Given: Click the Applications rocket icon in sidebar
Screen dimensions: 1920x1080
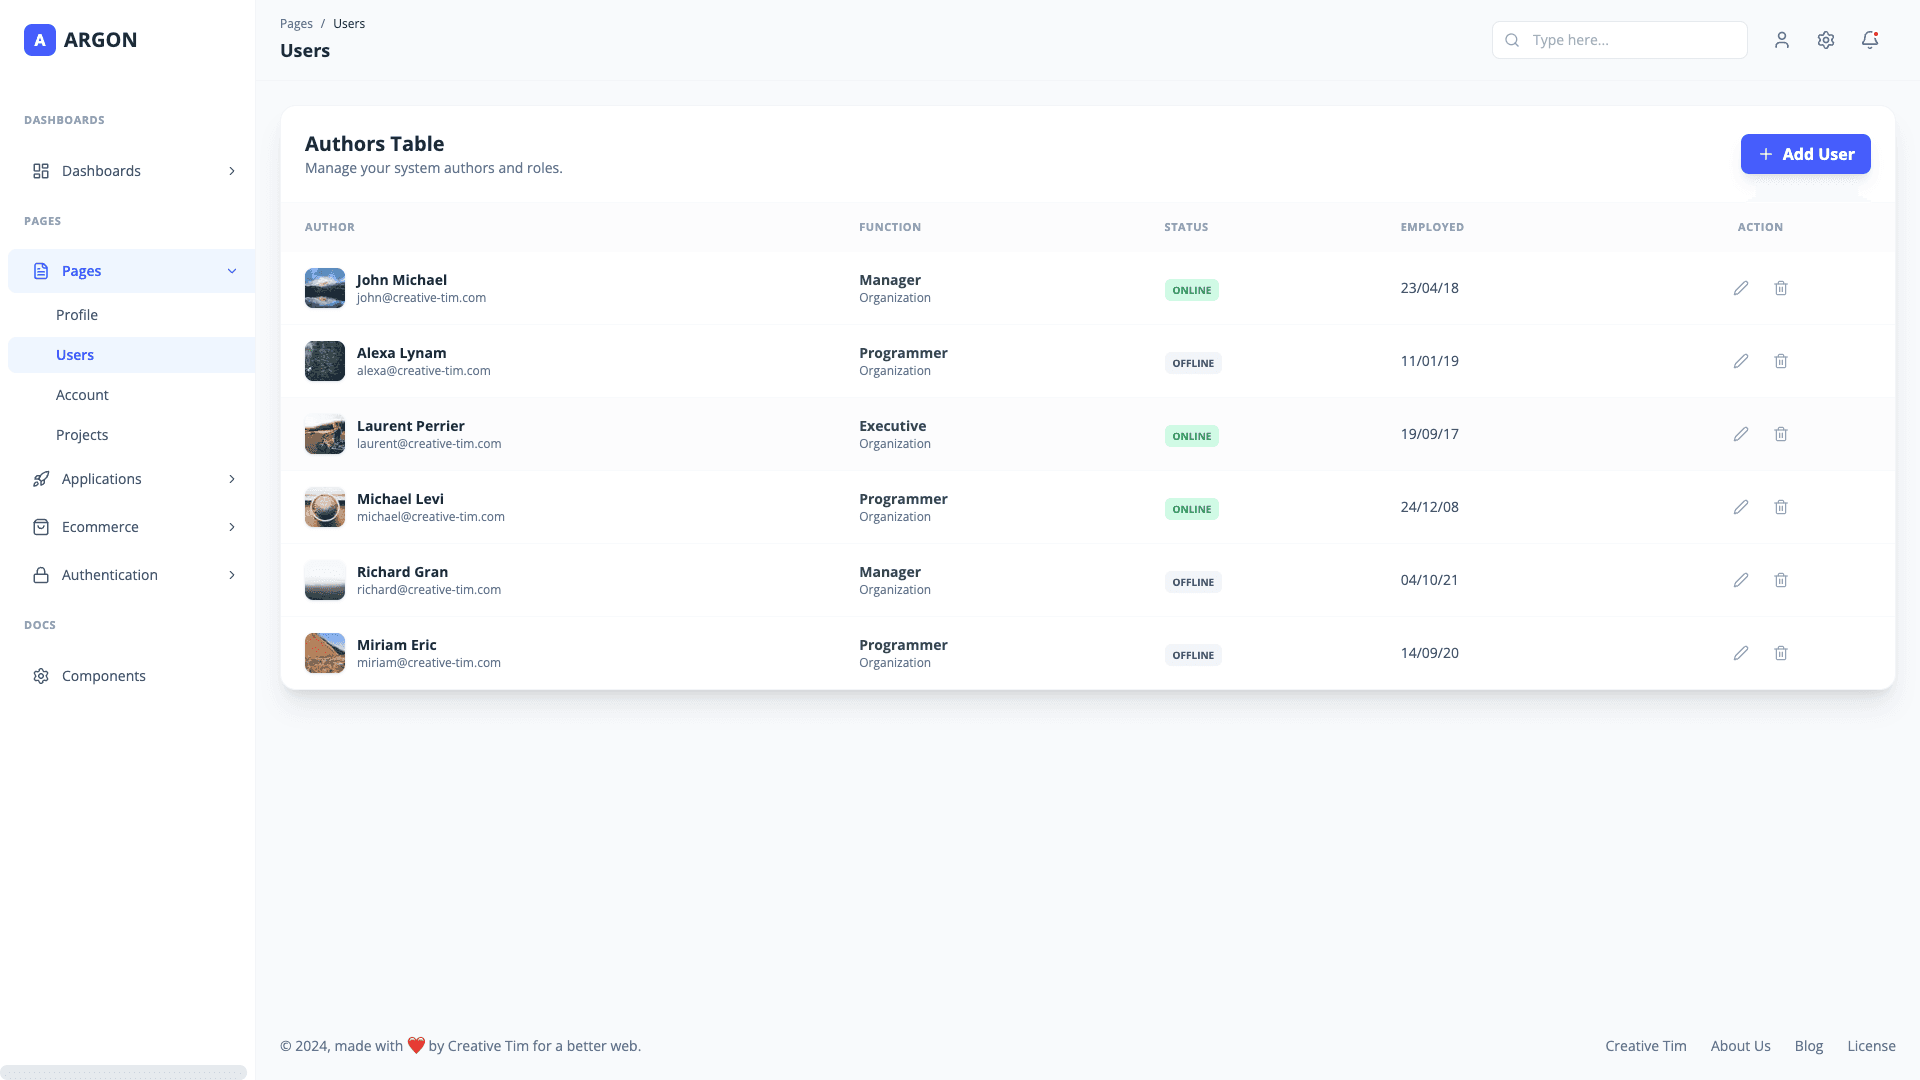Looking at the screenshot, I should [41, 478].
